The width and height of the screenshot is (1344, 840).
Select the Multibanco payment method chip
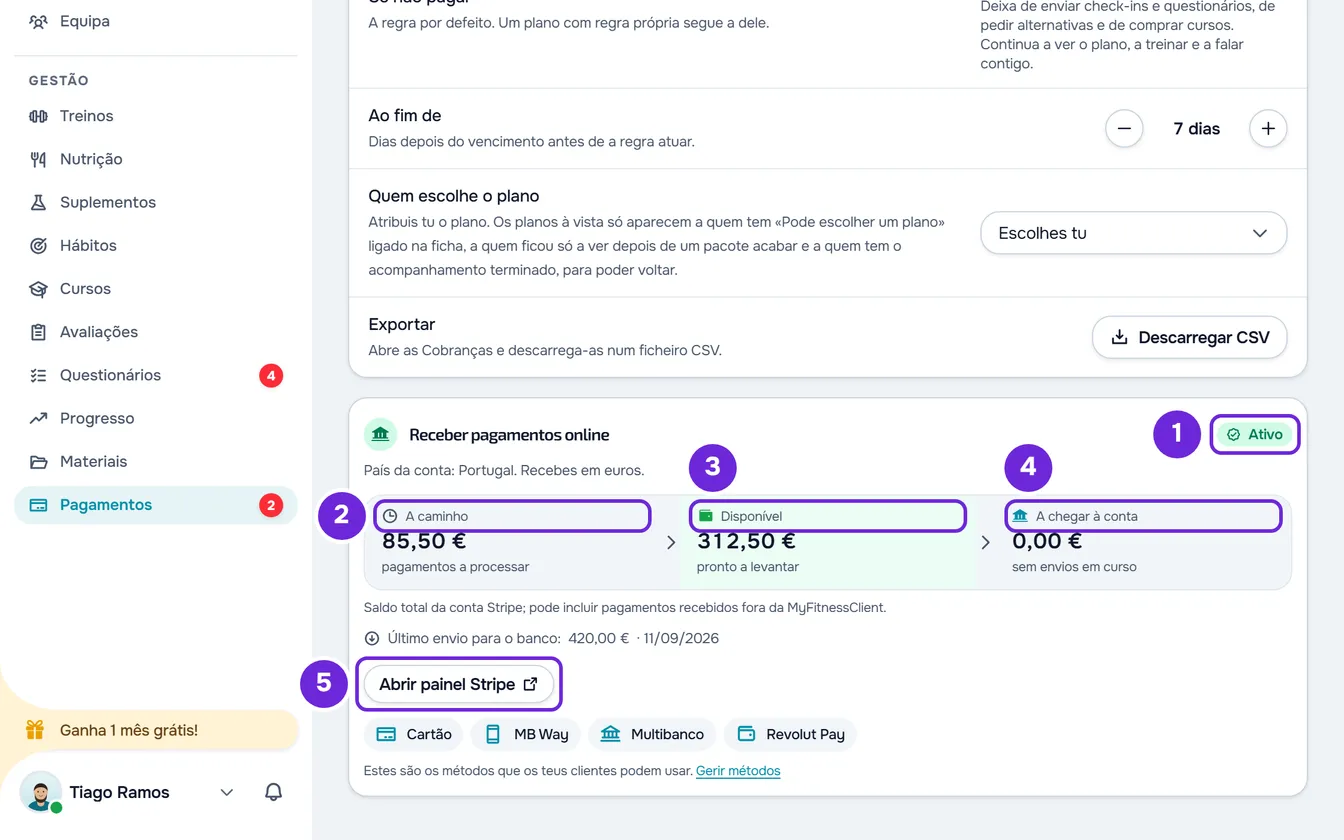tap(652, 734)
